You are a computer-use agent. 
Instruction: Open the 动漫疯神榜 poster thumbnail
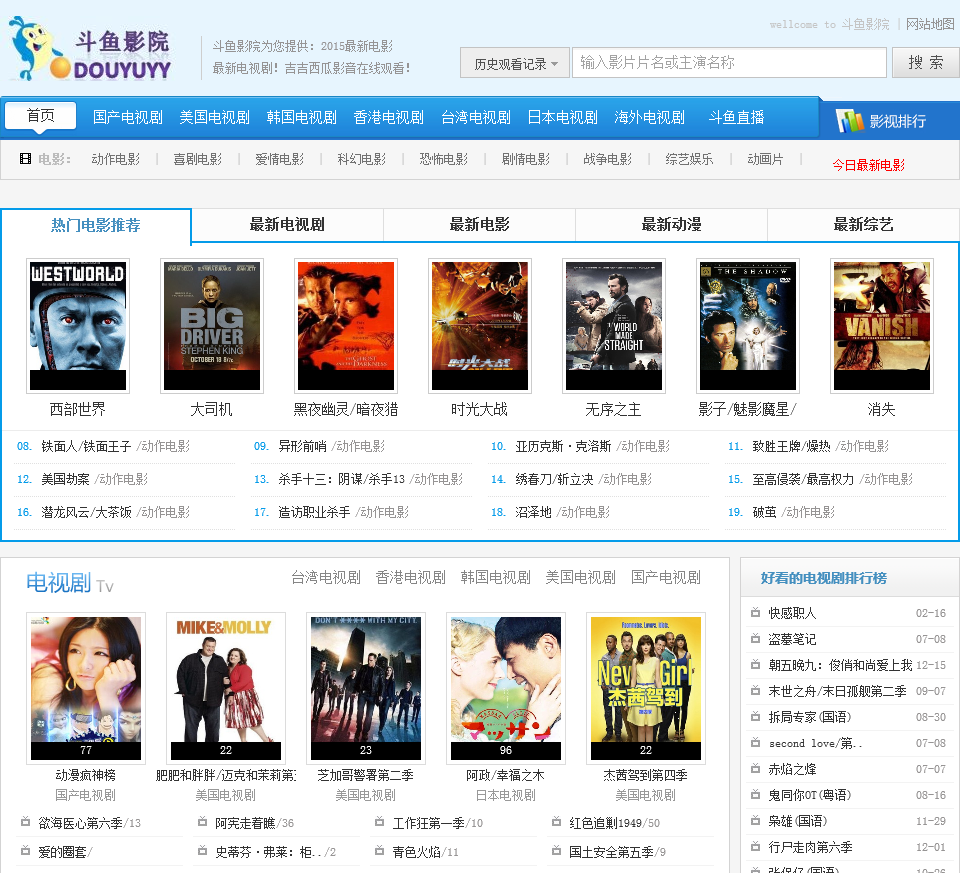point(86,688)
